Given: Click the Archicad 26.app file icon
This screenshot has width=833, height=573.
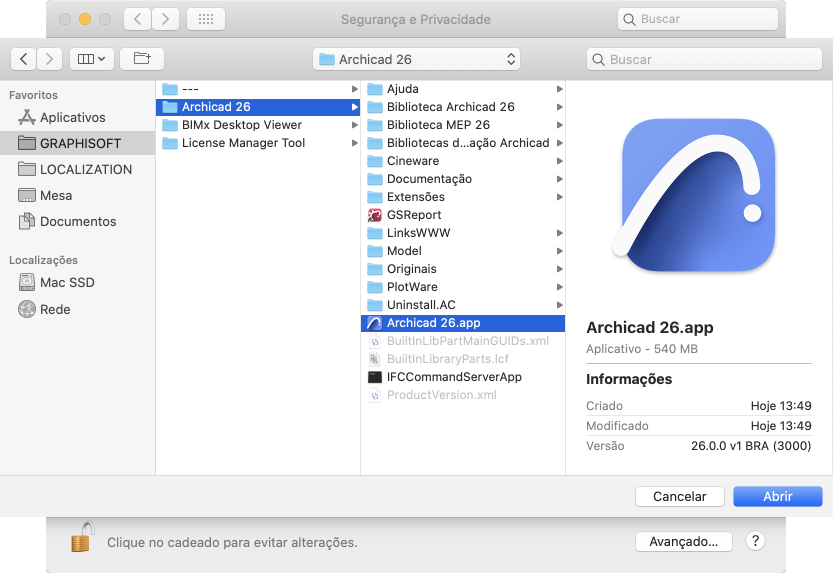Looking at the screenshot, I should [x=375, y=323].
